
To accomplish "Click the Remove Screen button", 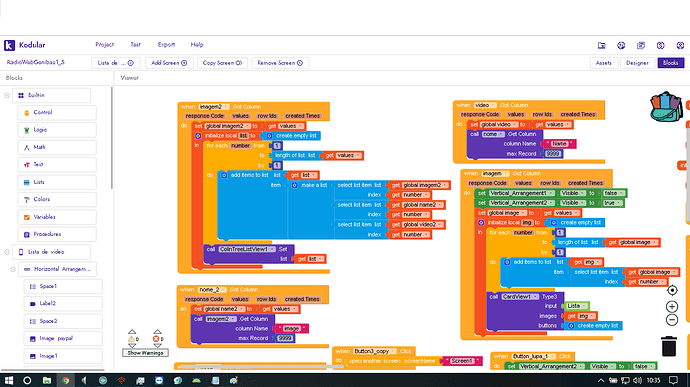I will (280, 63).
